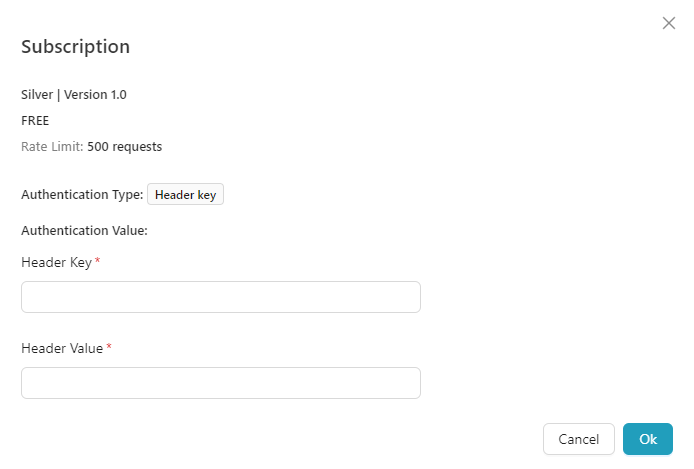Click the Header Key field label
694x469 pixels.
pyautogui.click(x=56, y=262)
